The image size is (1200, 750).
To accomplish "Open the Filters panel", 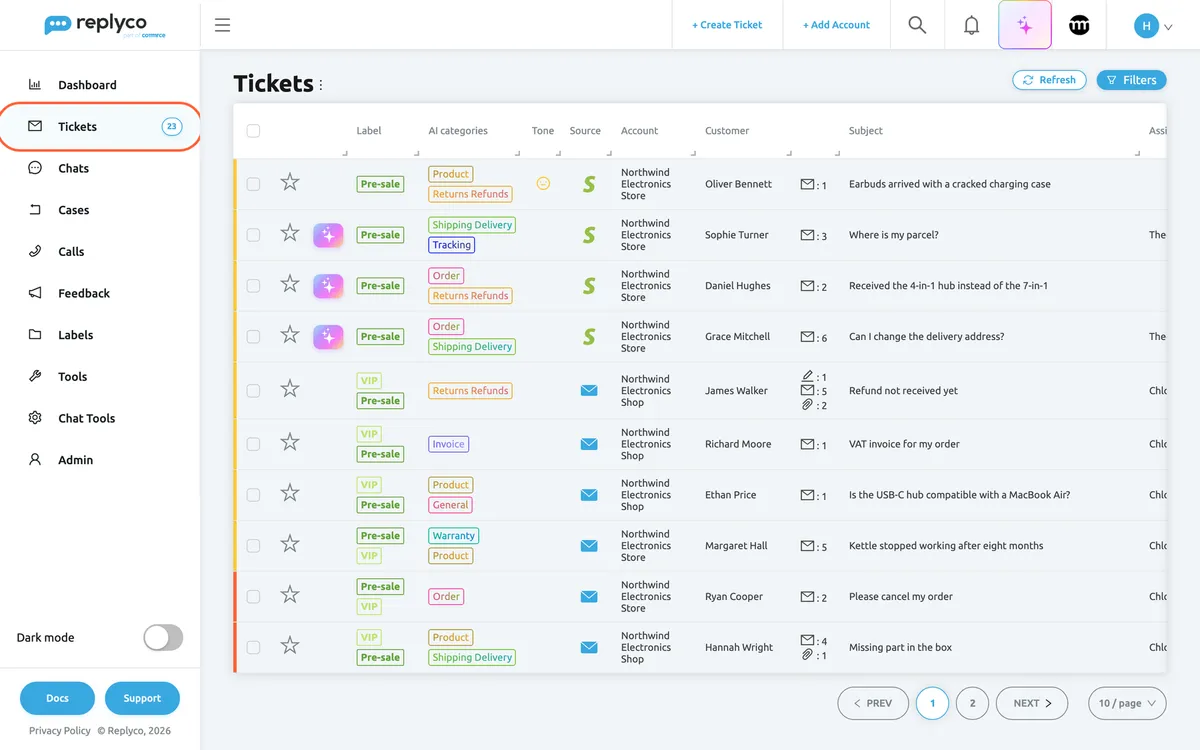I will 1131,80.
